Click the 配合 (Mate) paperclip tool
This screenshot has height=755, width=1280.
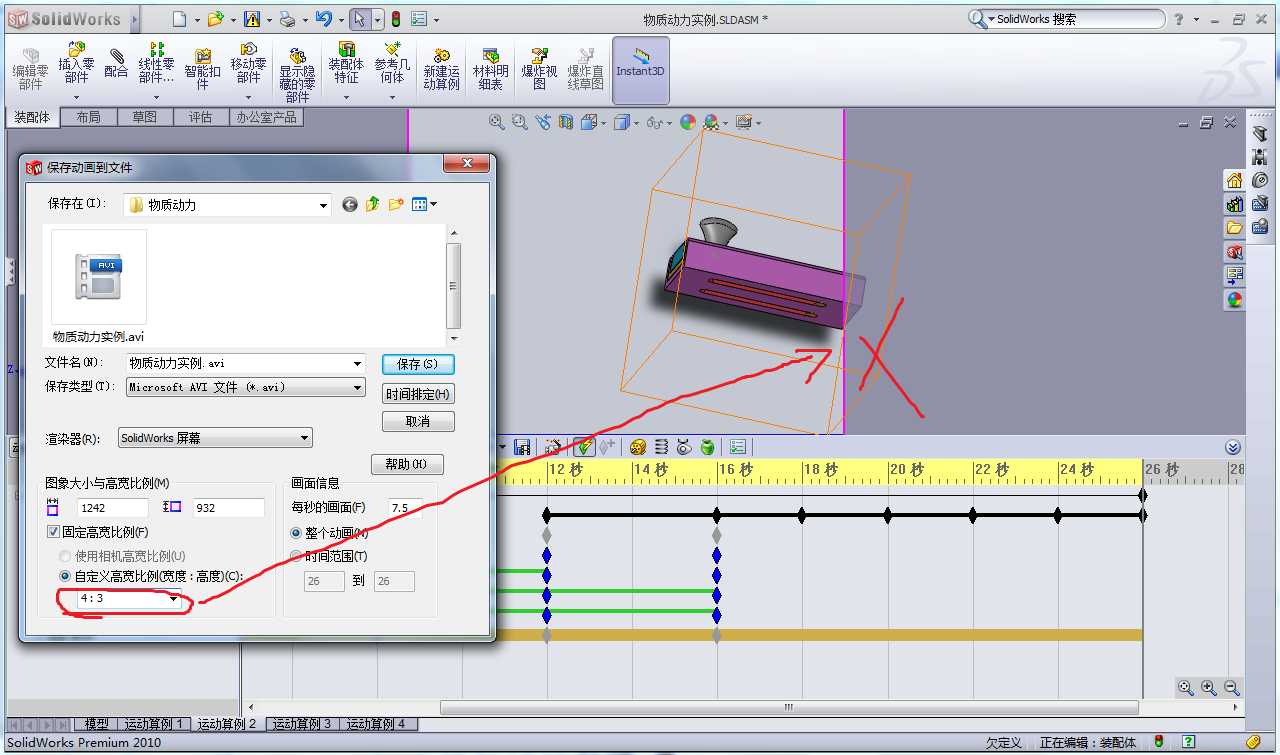(x=116, y=63)
